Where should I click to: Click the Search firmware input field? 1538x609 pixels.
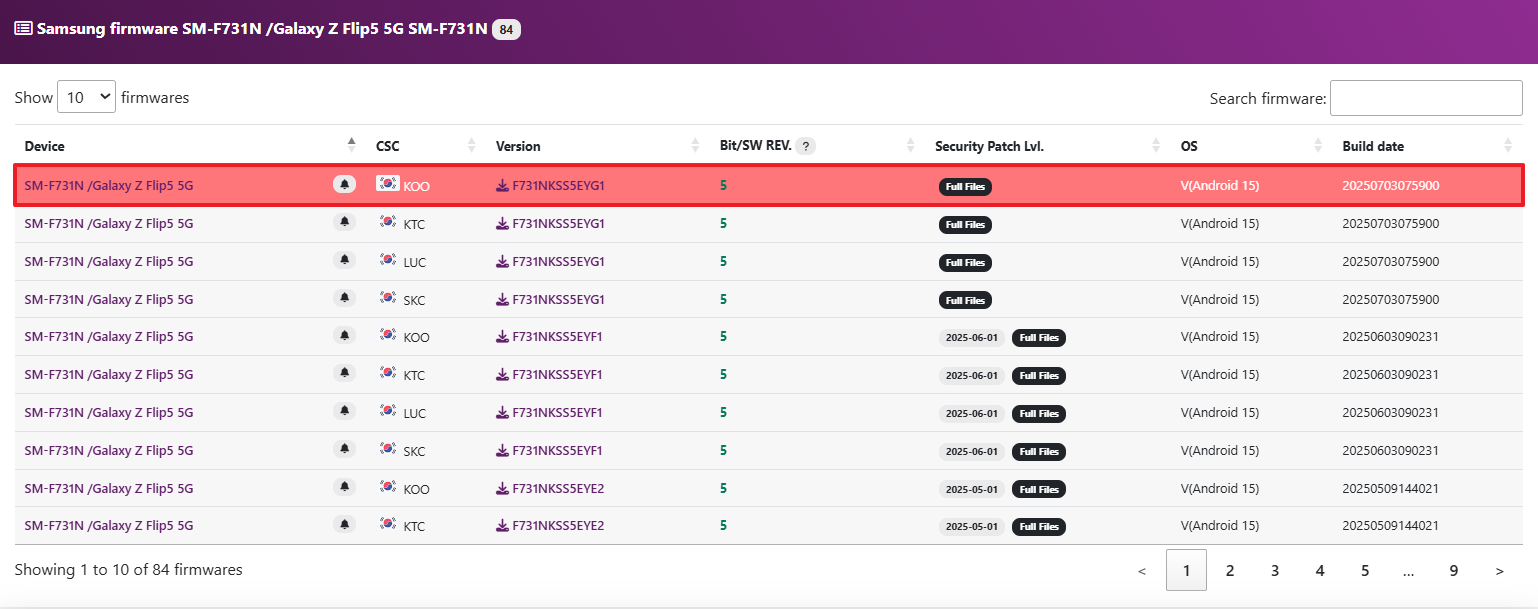pyautogui.click(x=1426, y=98)
